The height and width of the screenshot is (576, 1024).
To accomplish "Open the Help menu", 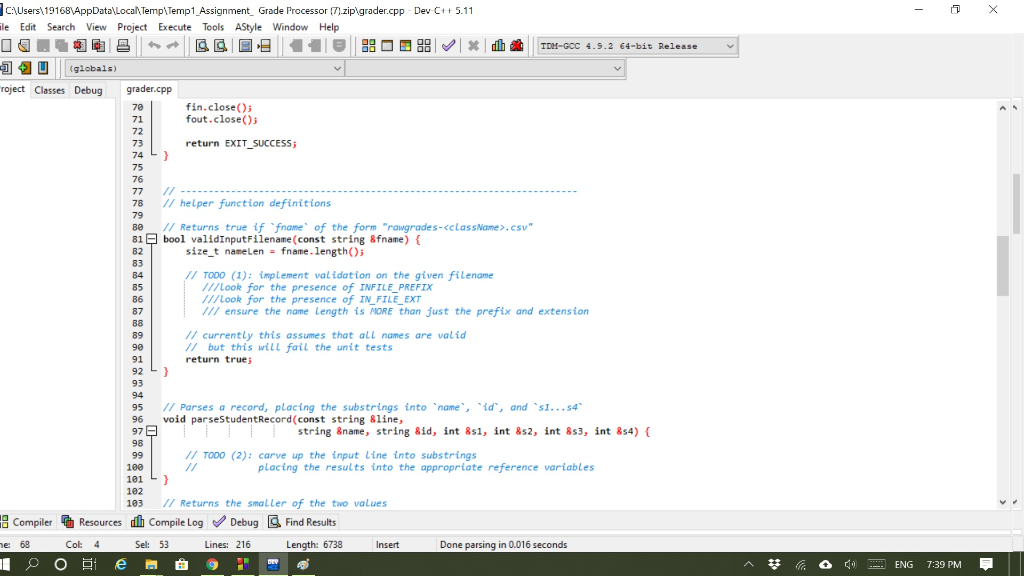I will click(329, 27).
